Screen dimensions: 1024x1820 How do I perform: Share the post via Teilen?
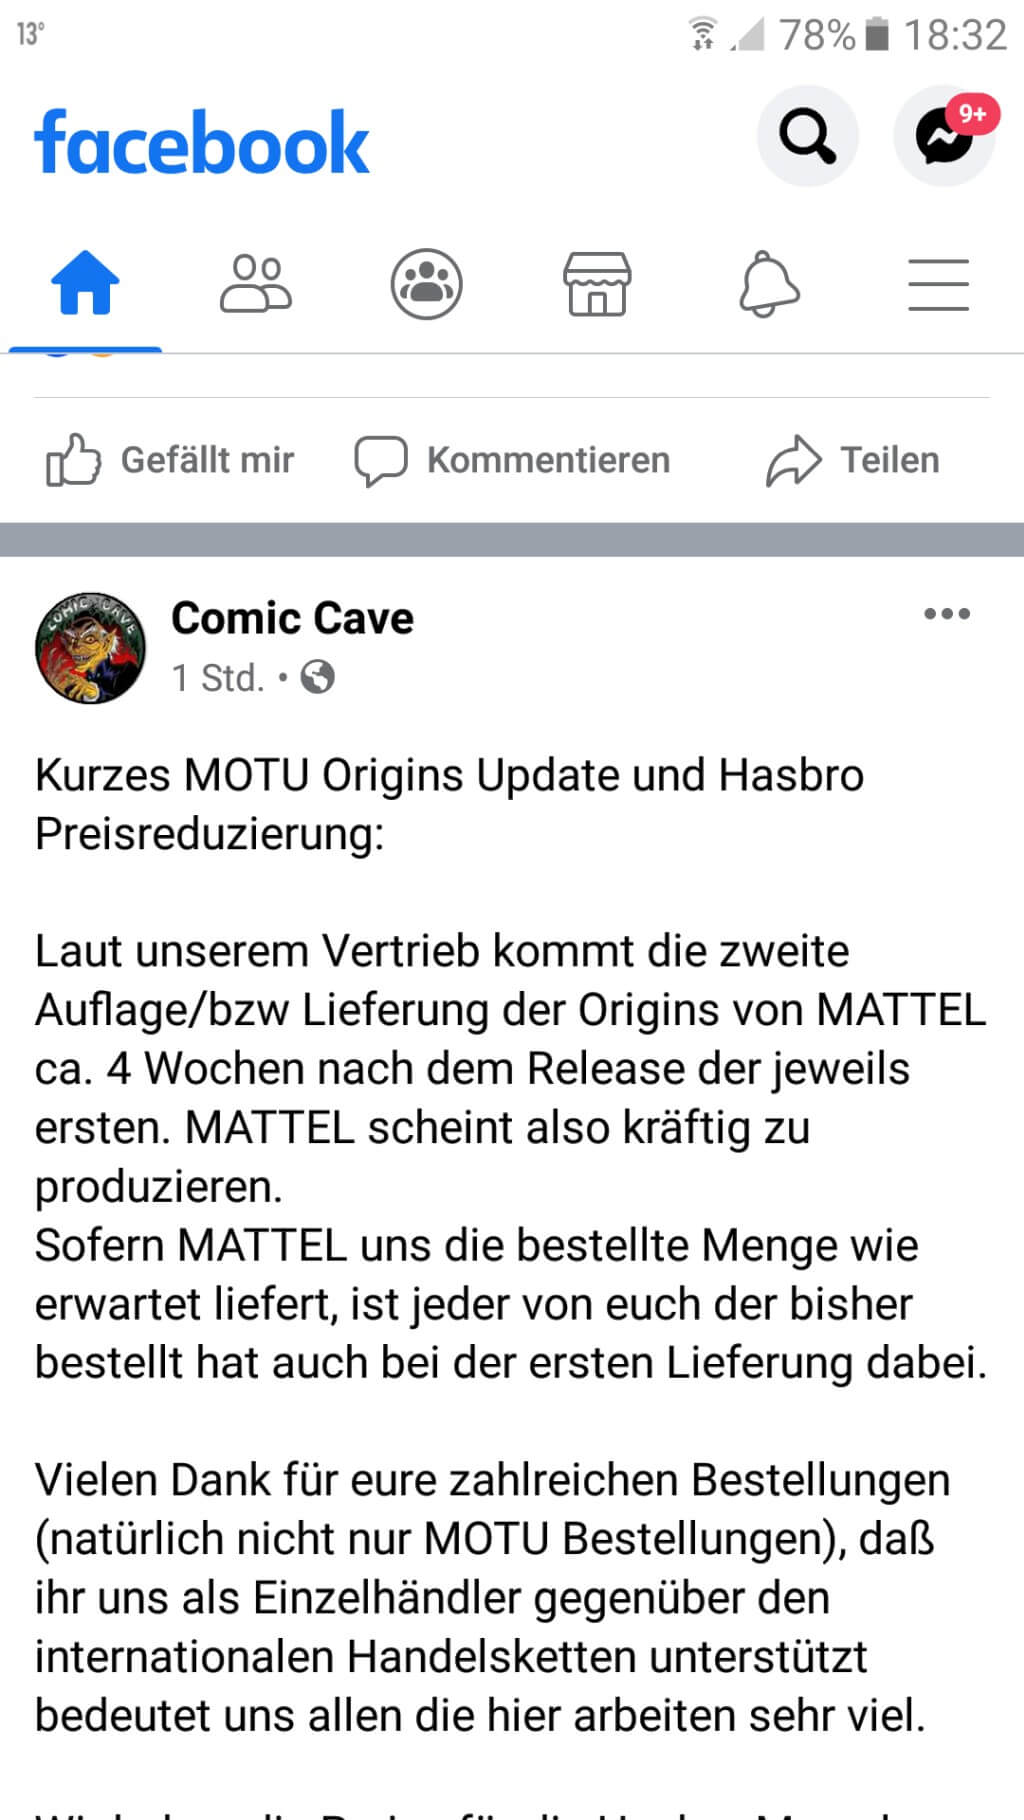[x=853, y=460]
